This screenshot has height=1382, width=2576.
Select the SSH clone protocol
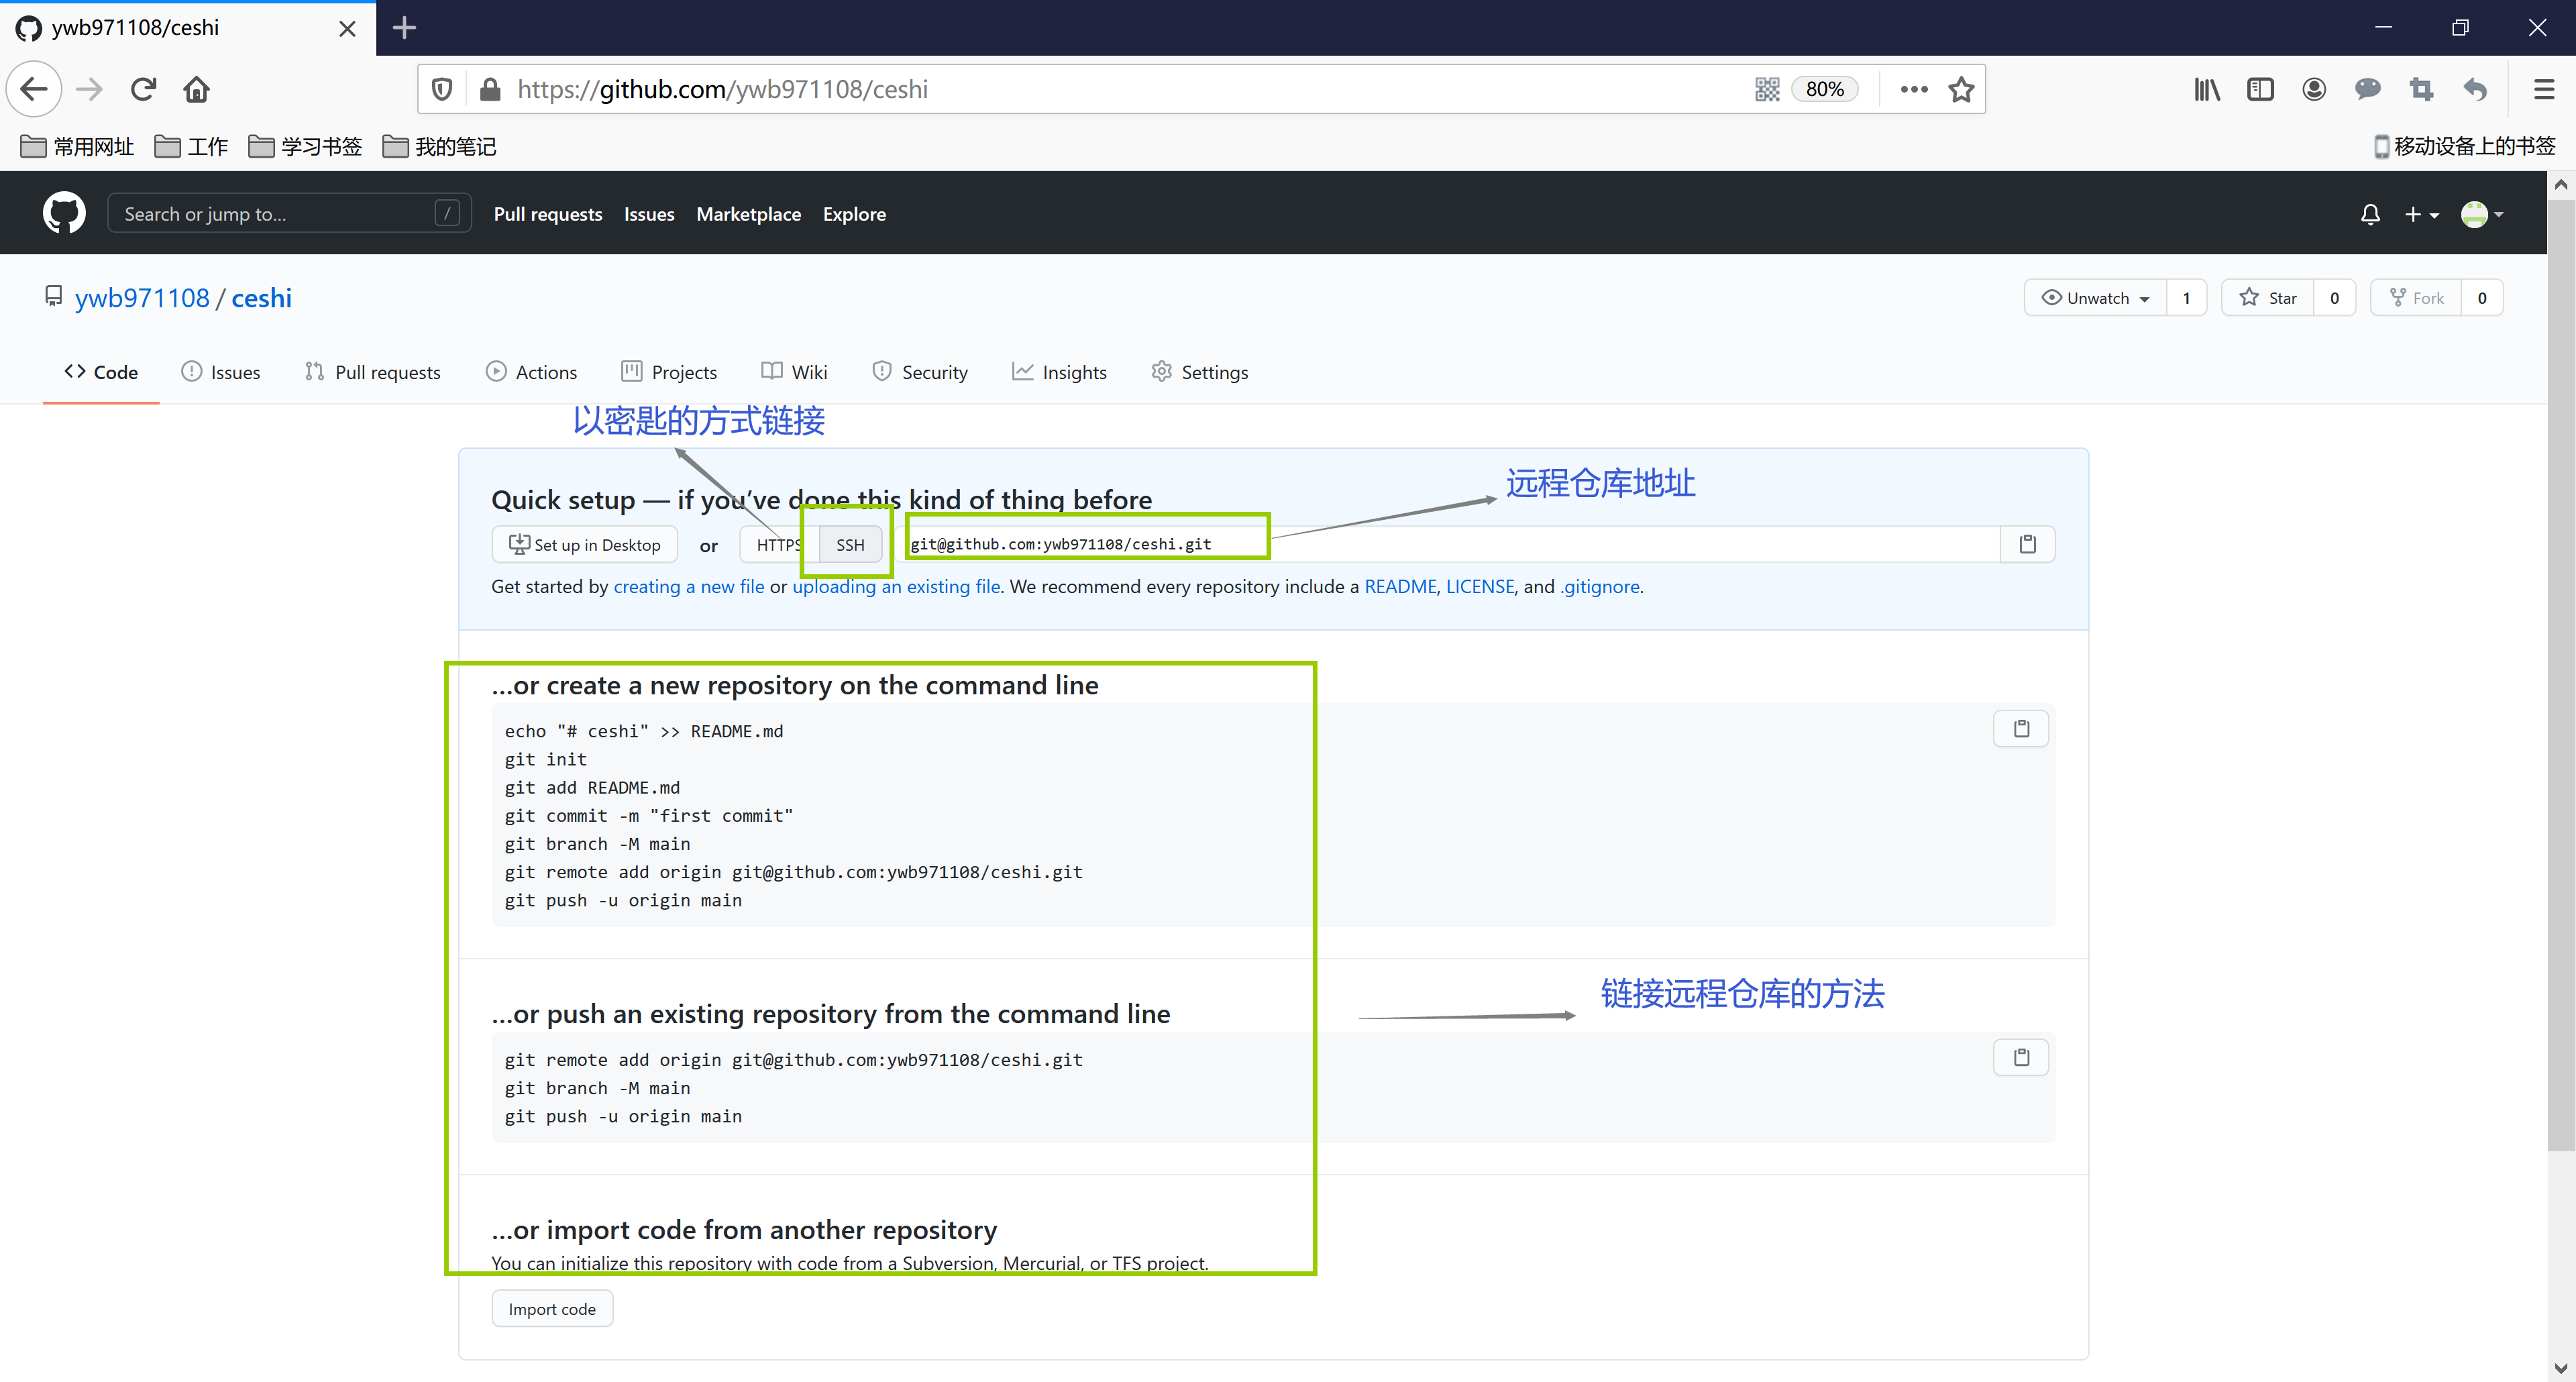click(x=850, y=544)
